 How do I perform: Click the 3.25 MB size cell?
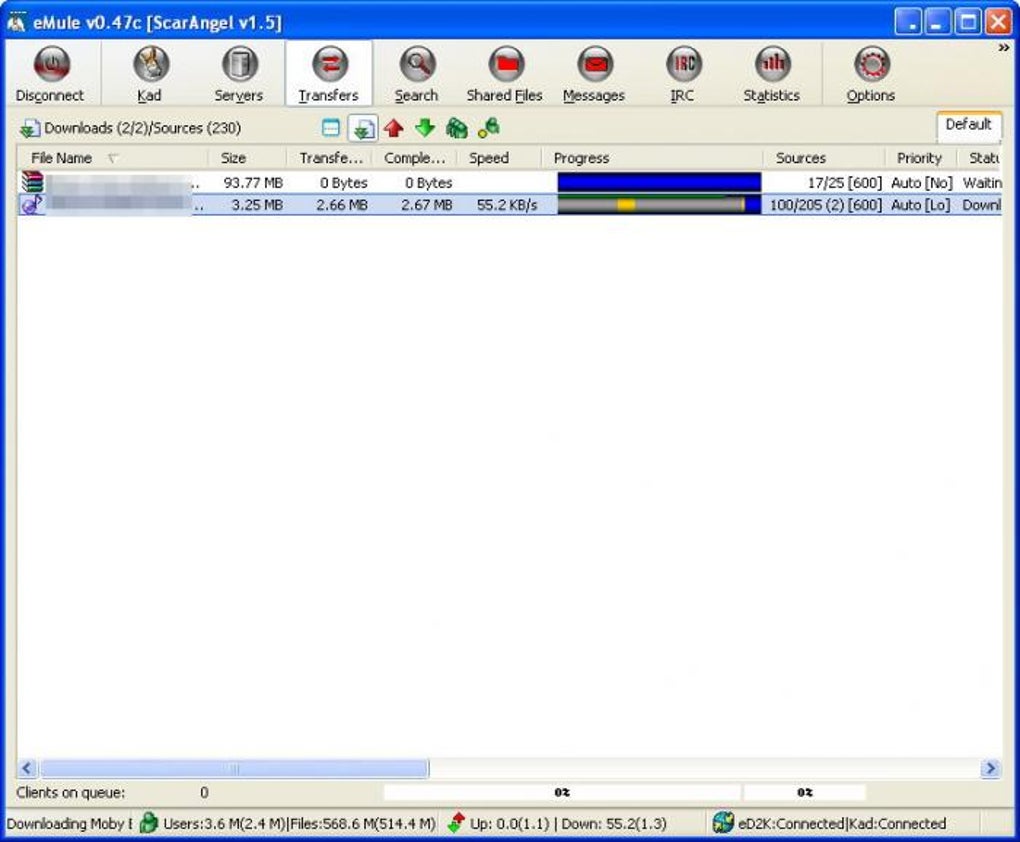tap(257, 205)
